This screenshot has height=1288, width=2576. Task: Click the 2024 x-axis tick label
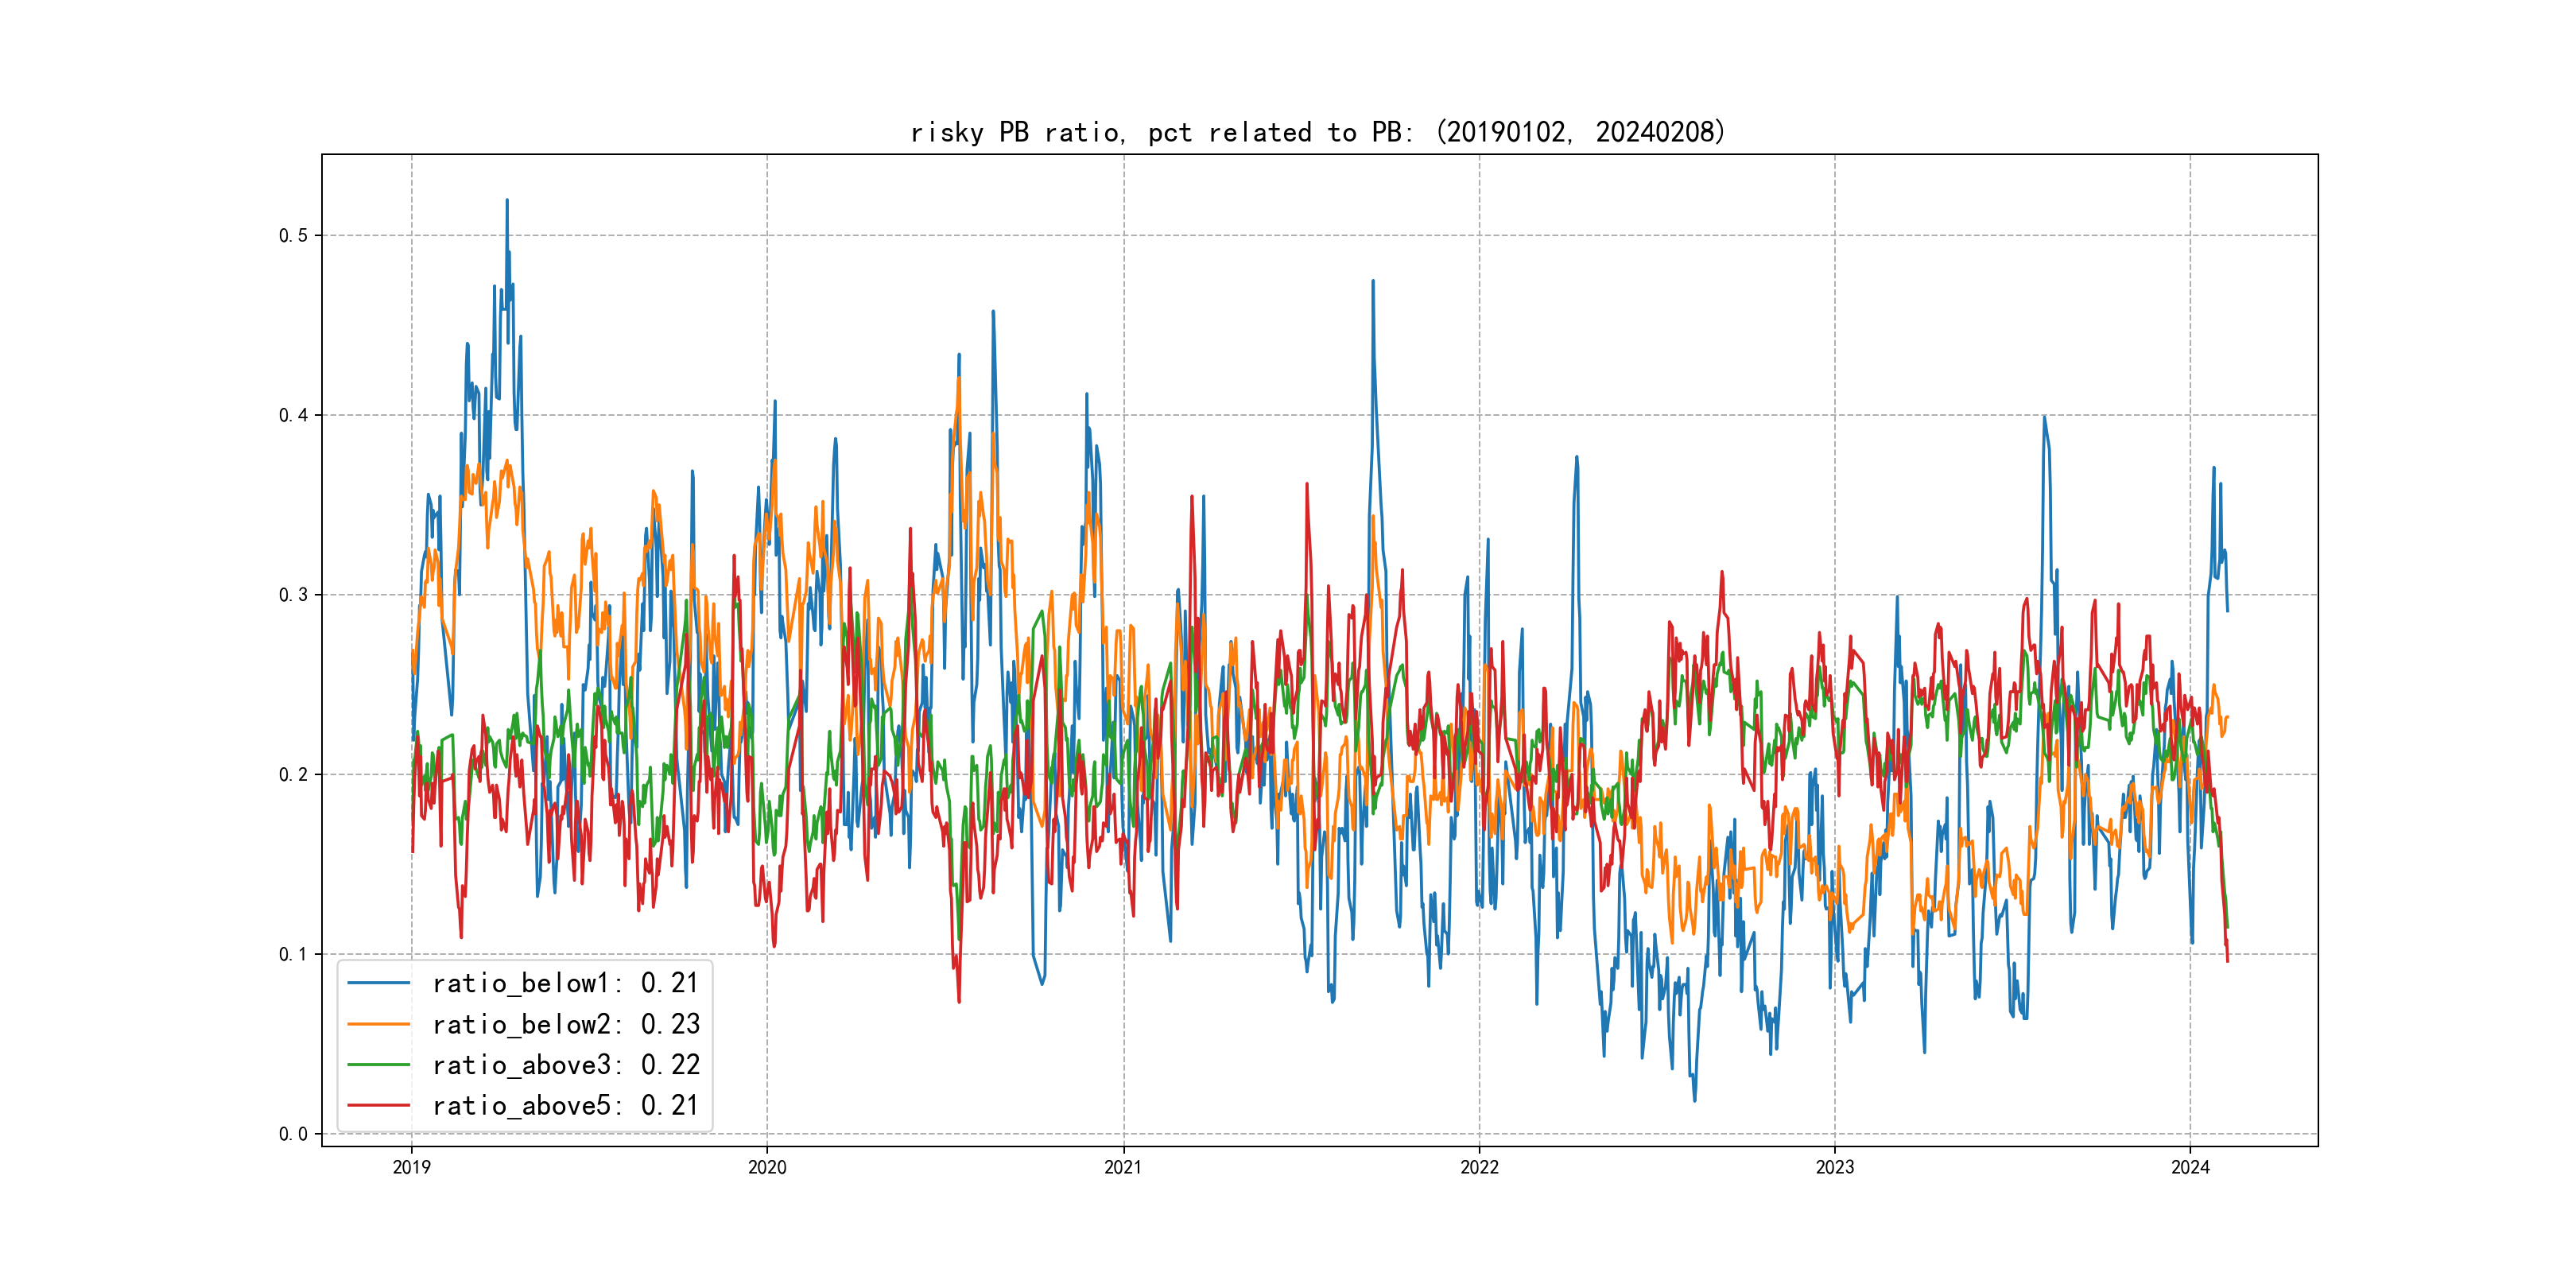tap(2190, 1167)
